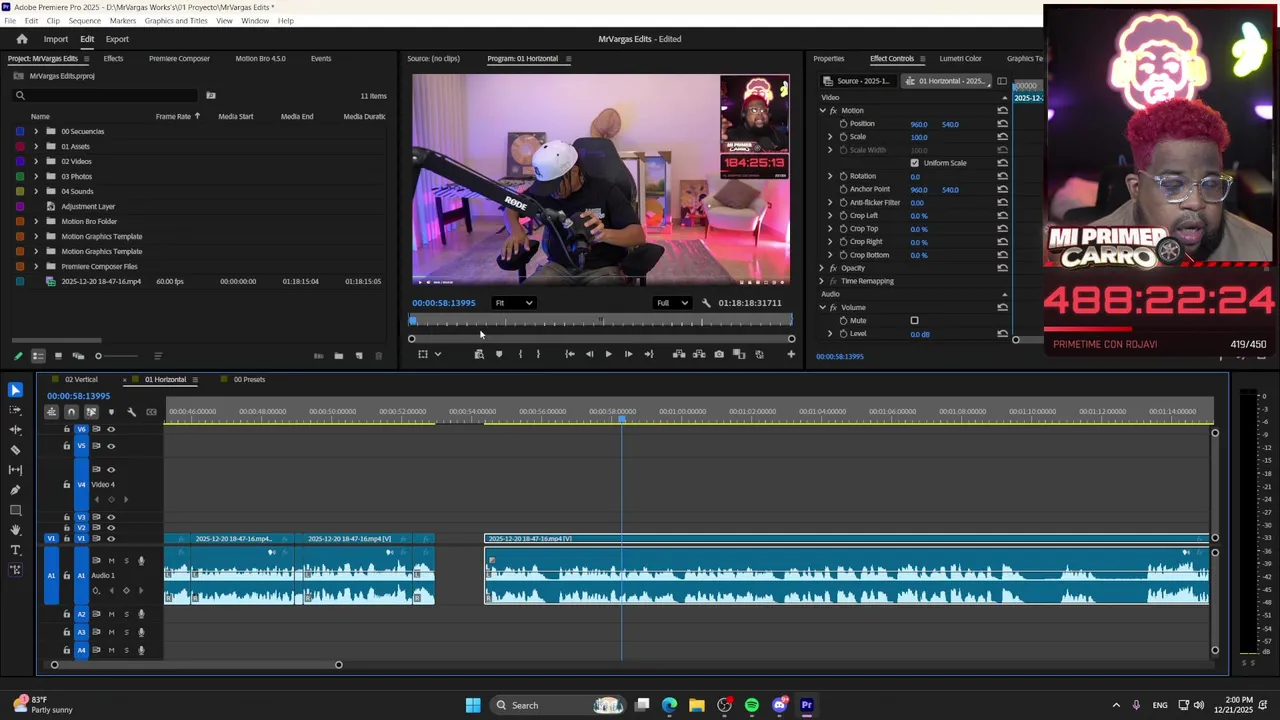The width and height of the screenshot is (1280, 720).
Task: Open the Fit zoom level dropdown
Action: [514, 303]
